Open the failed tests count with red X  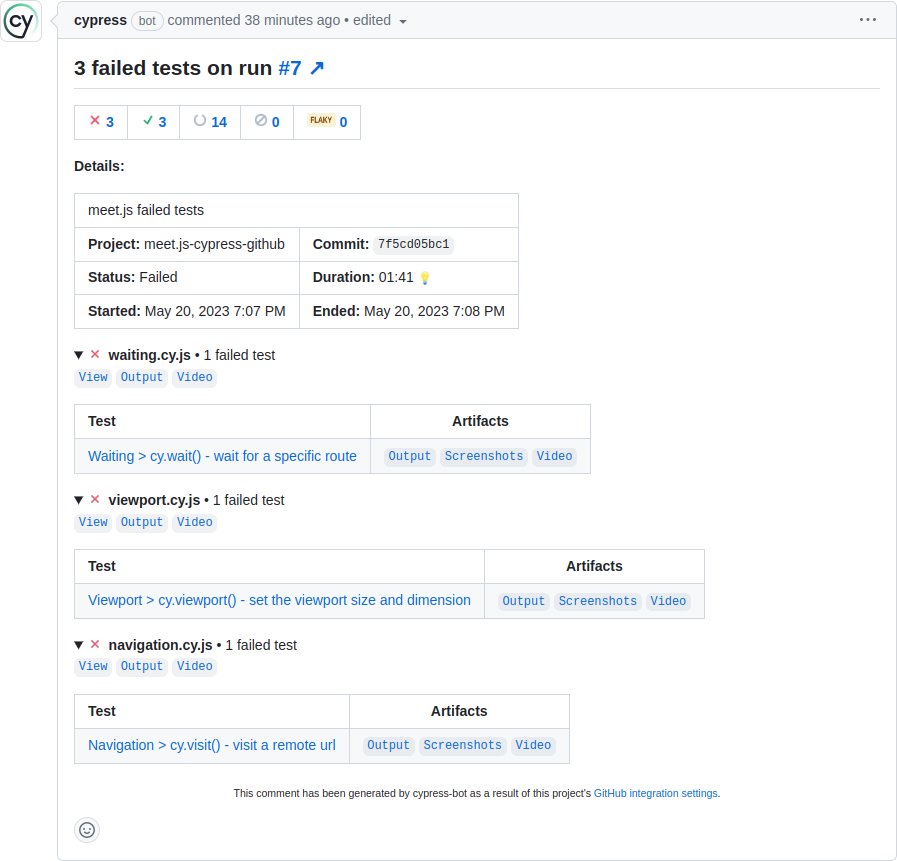101,122
